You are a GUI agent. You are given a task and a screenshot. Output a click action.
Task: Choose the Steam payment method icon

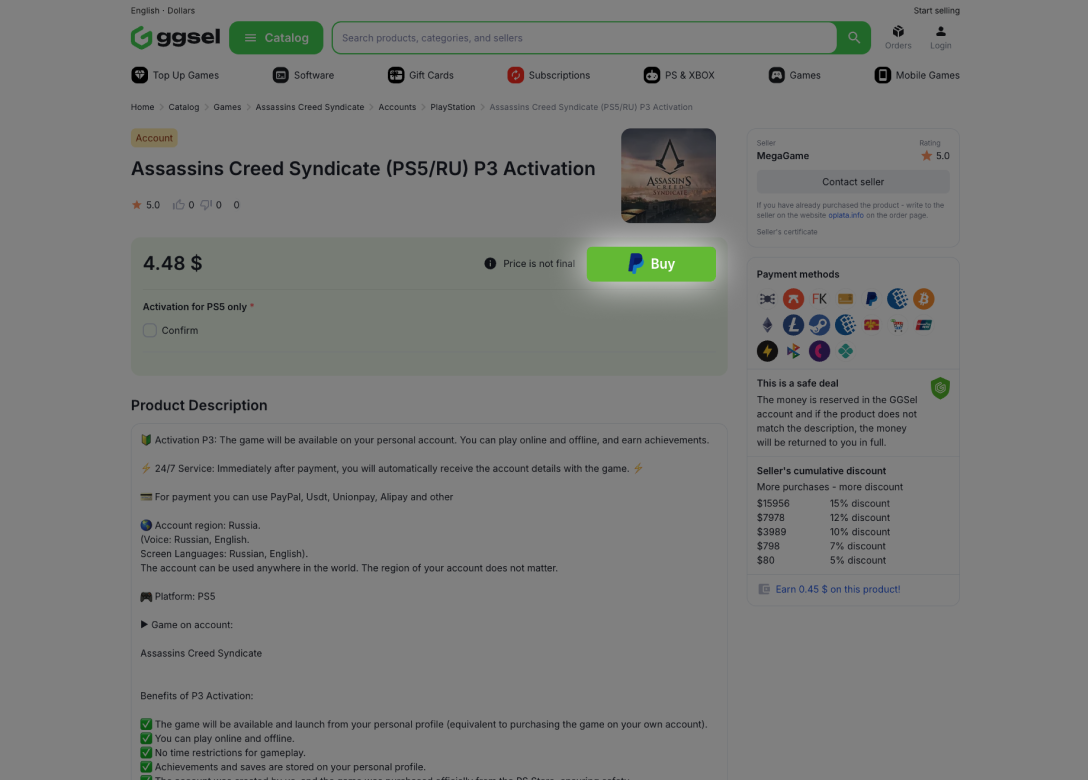819,325
